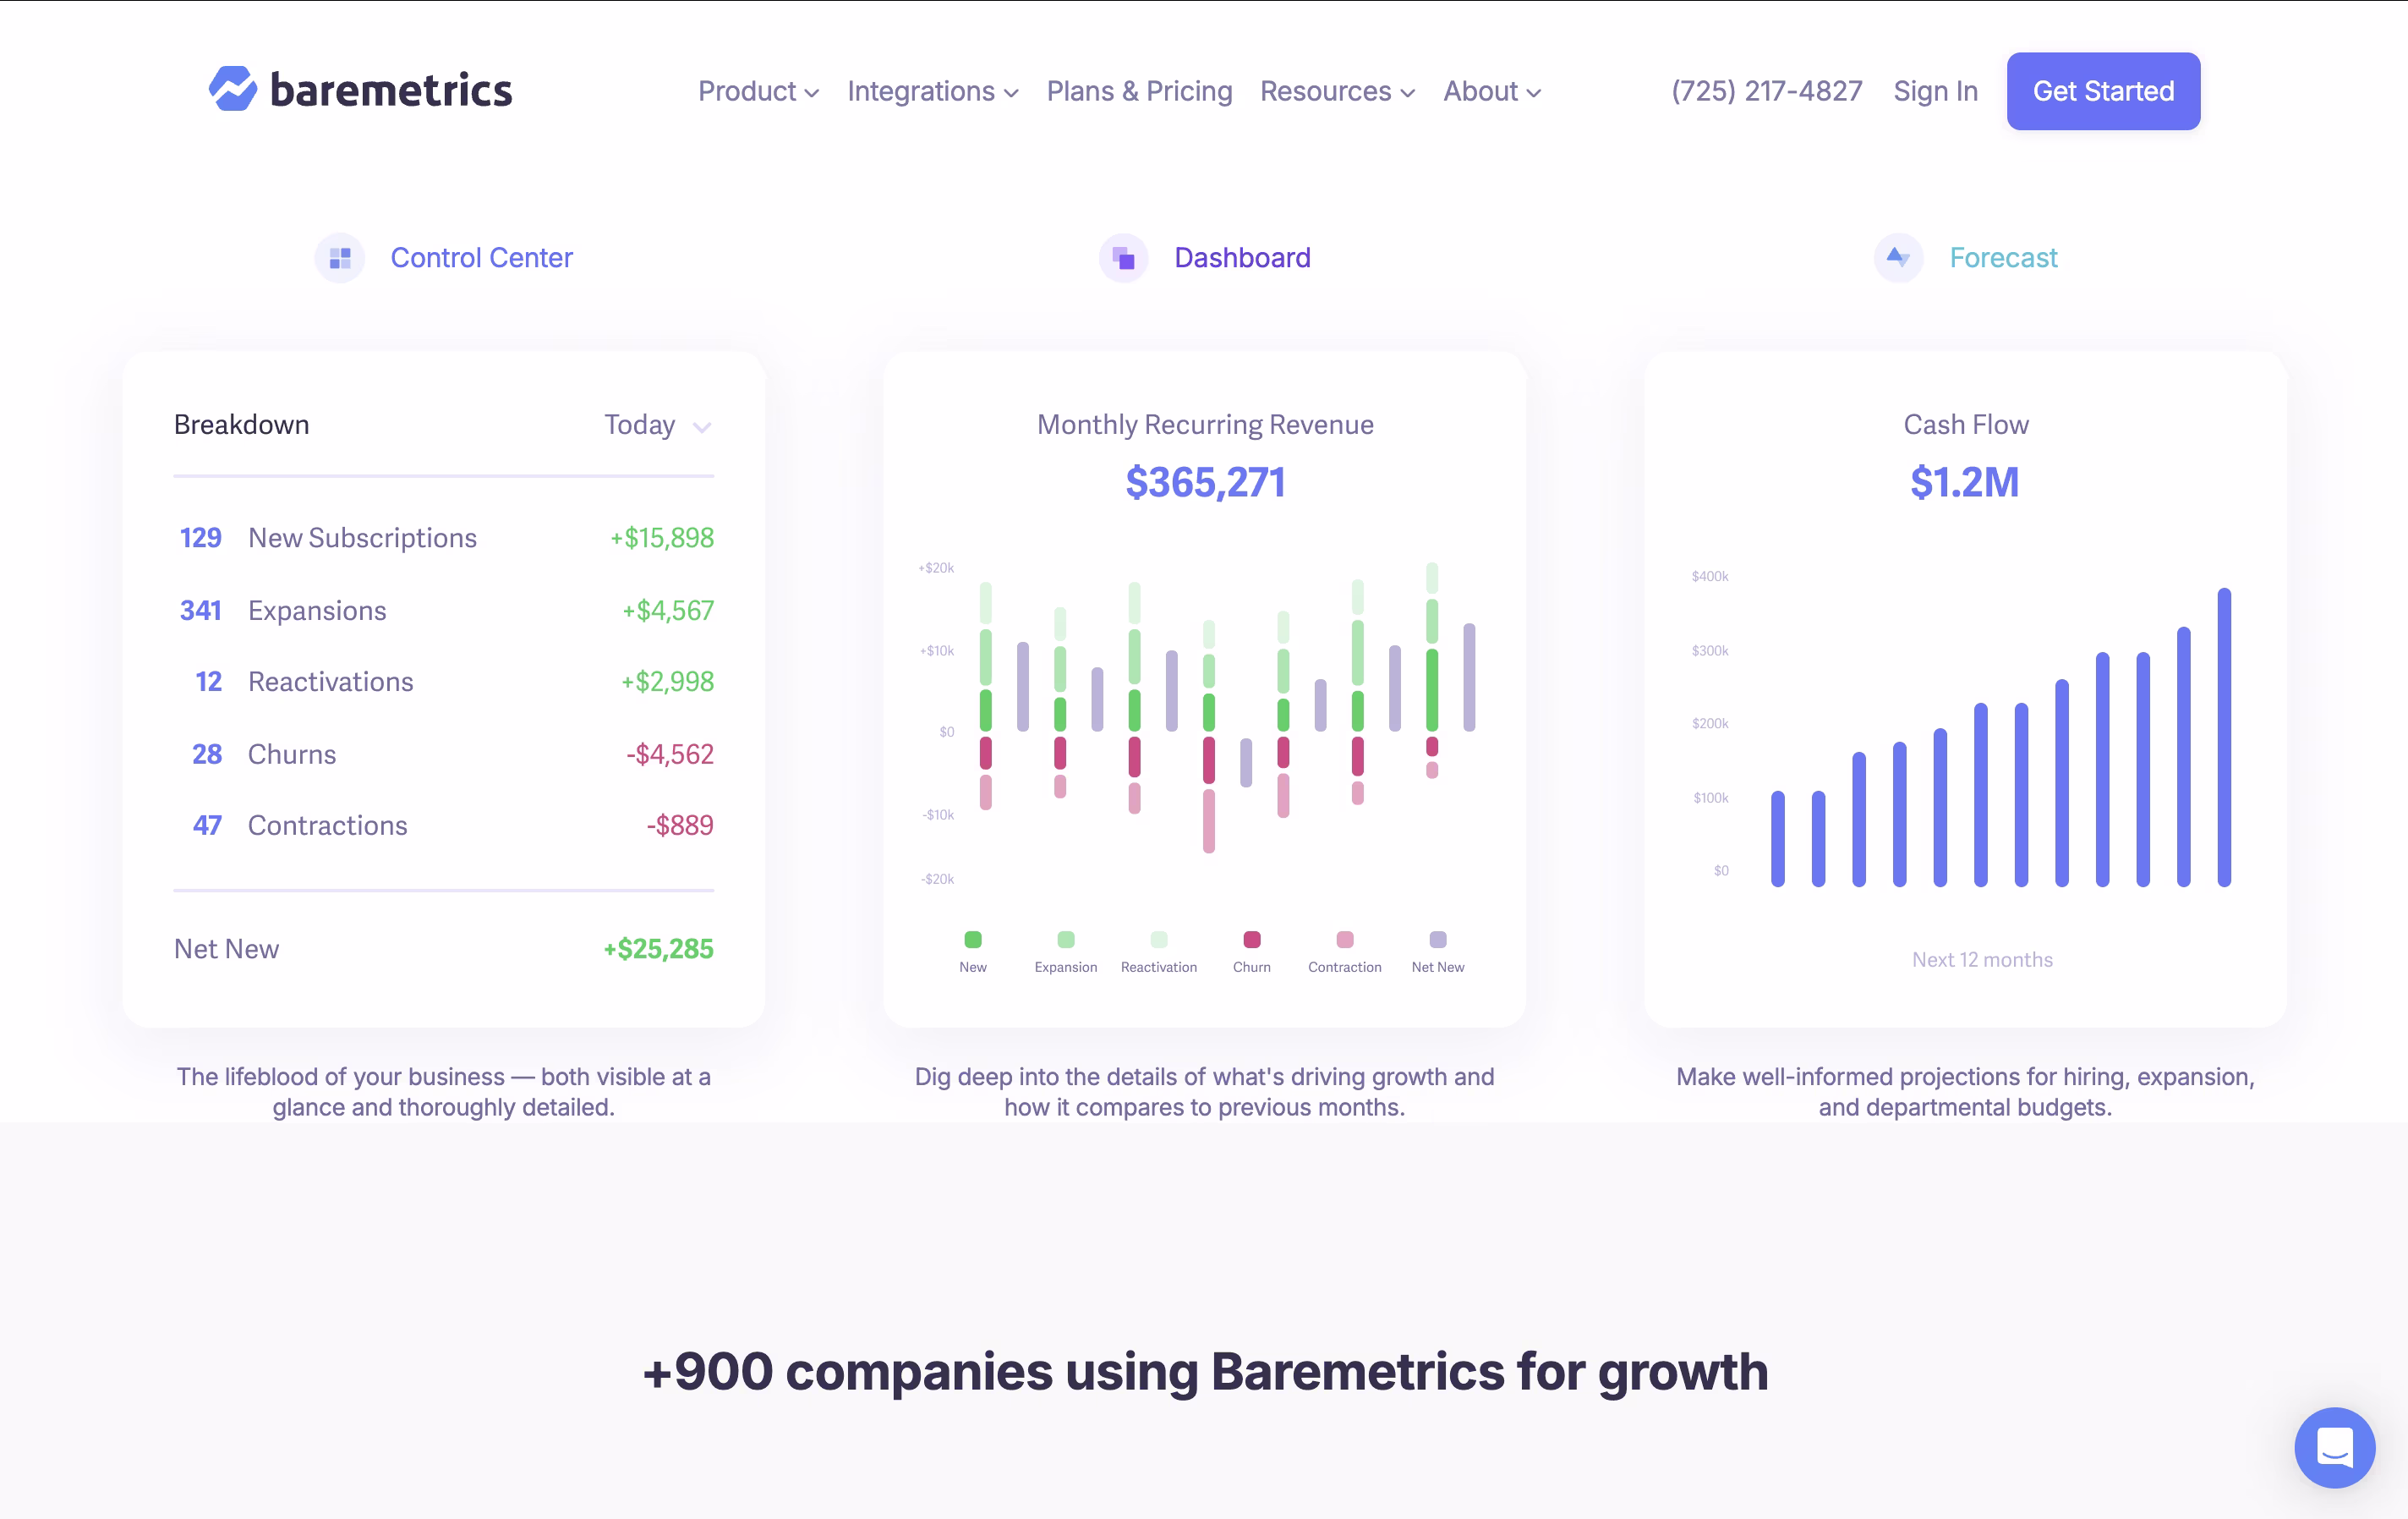Click the -$4,562 churn value

[x=670, y=754]
